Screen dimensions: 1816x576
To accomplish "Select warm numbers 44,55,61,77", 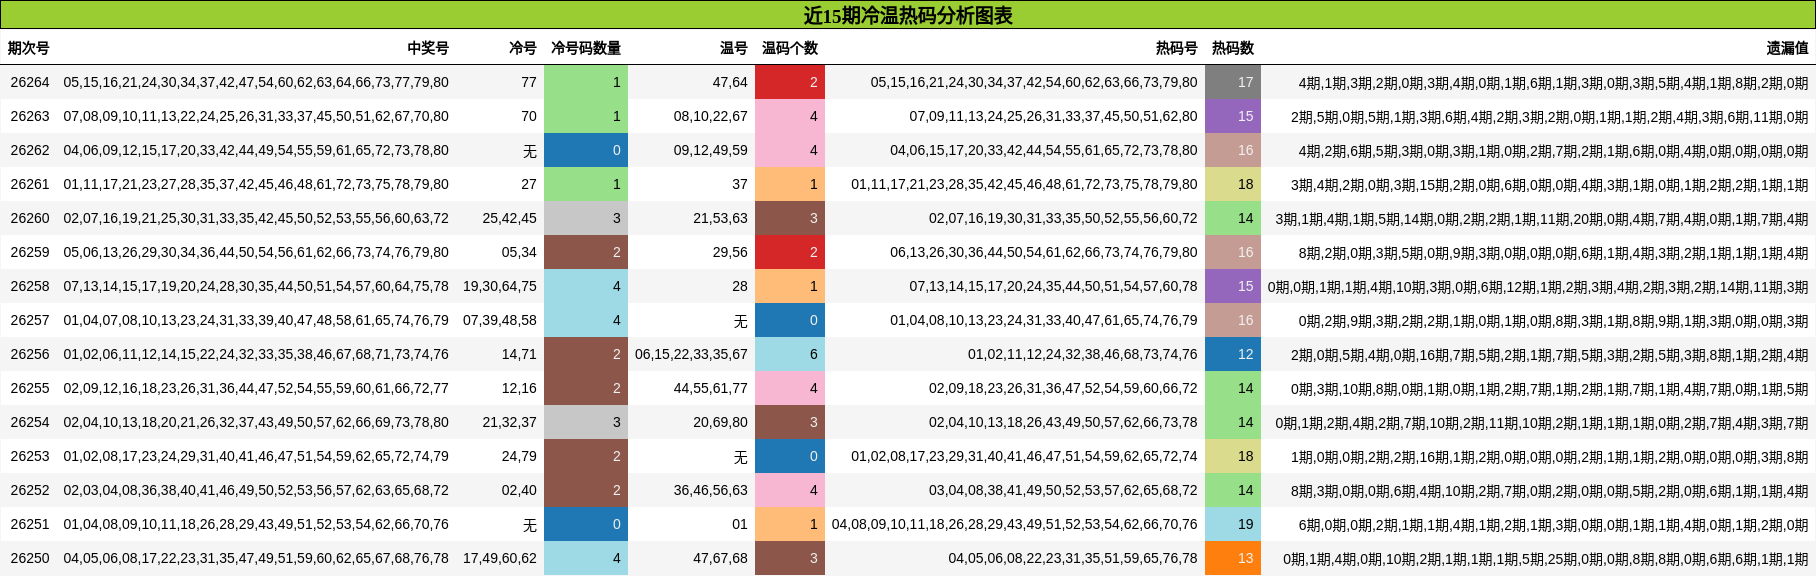I will click(711, 388).
